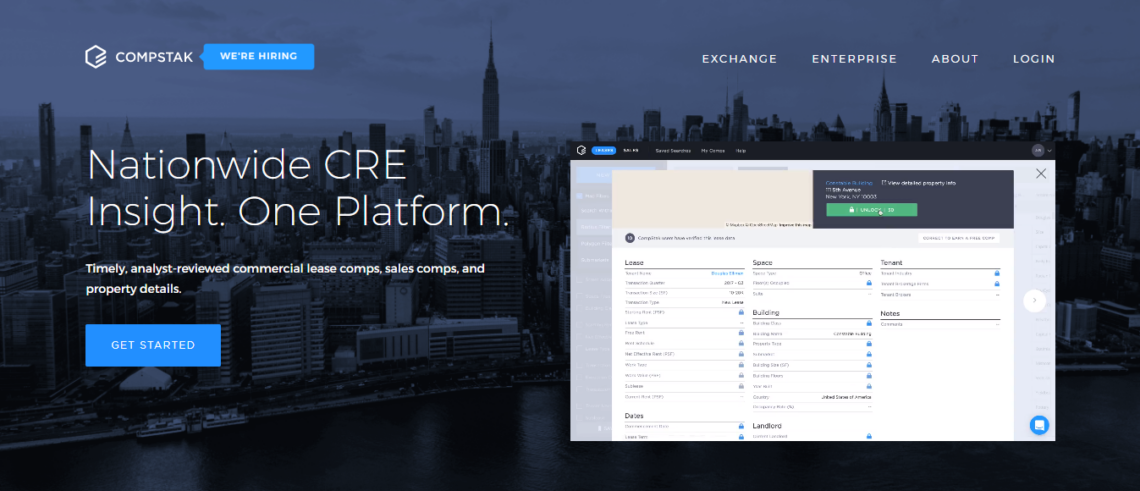The image size is (1140, 491).
Task: Click lock icon on Building Class row
Action: click(x=869, y=323)
